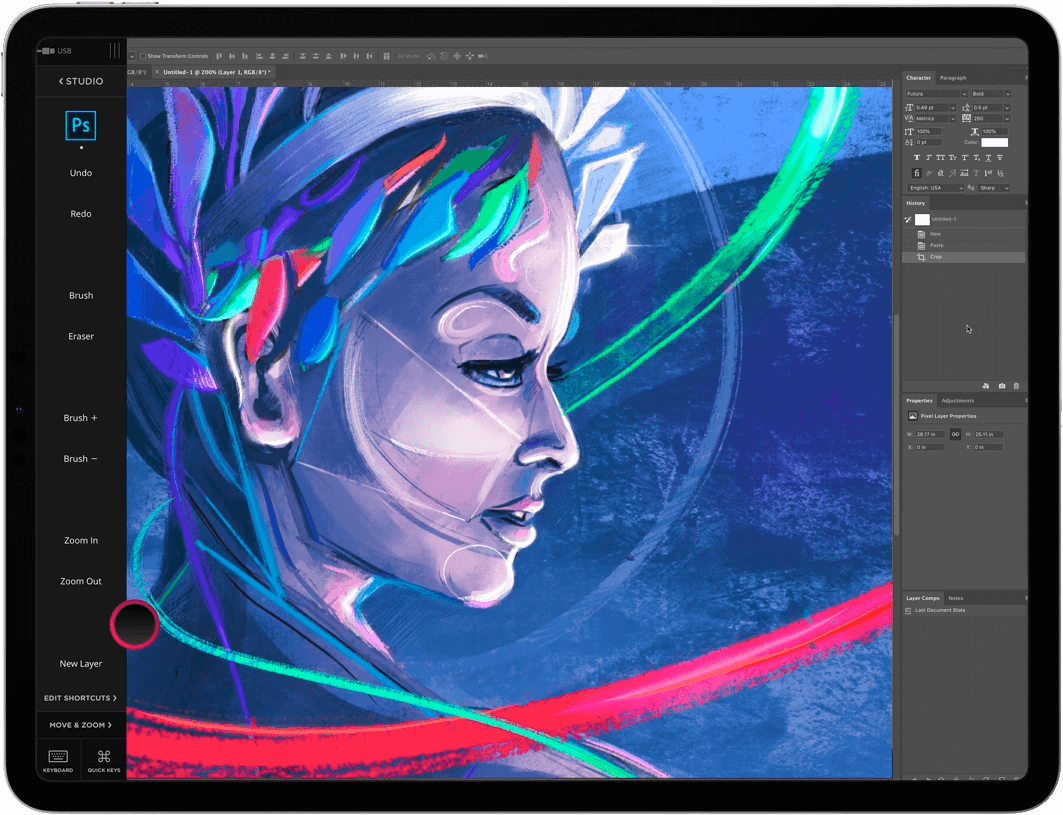Open the English: USA language dropdown
Viewport: 1063px width, 815px height.
tap(936, 188)
